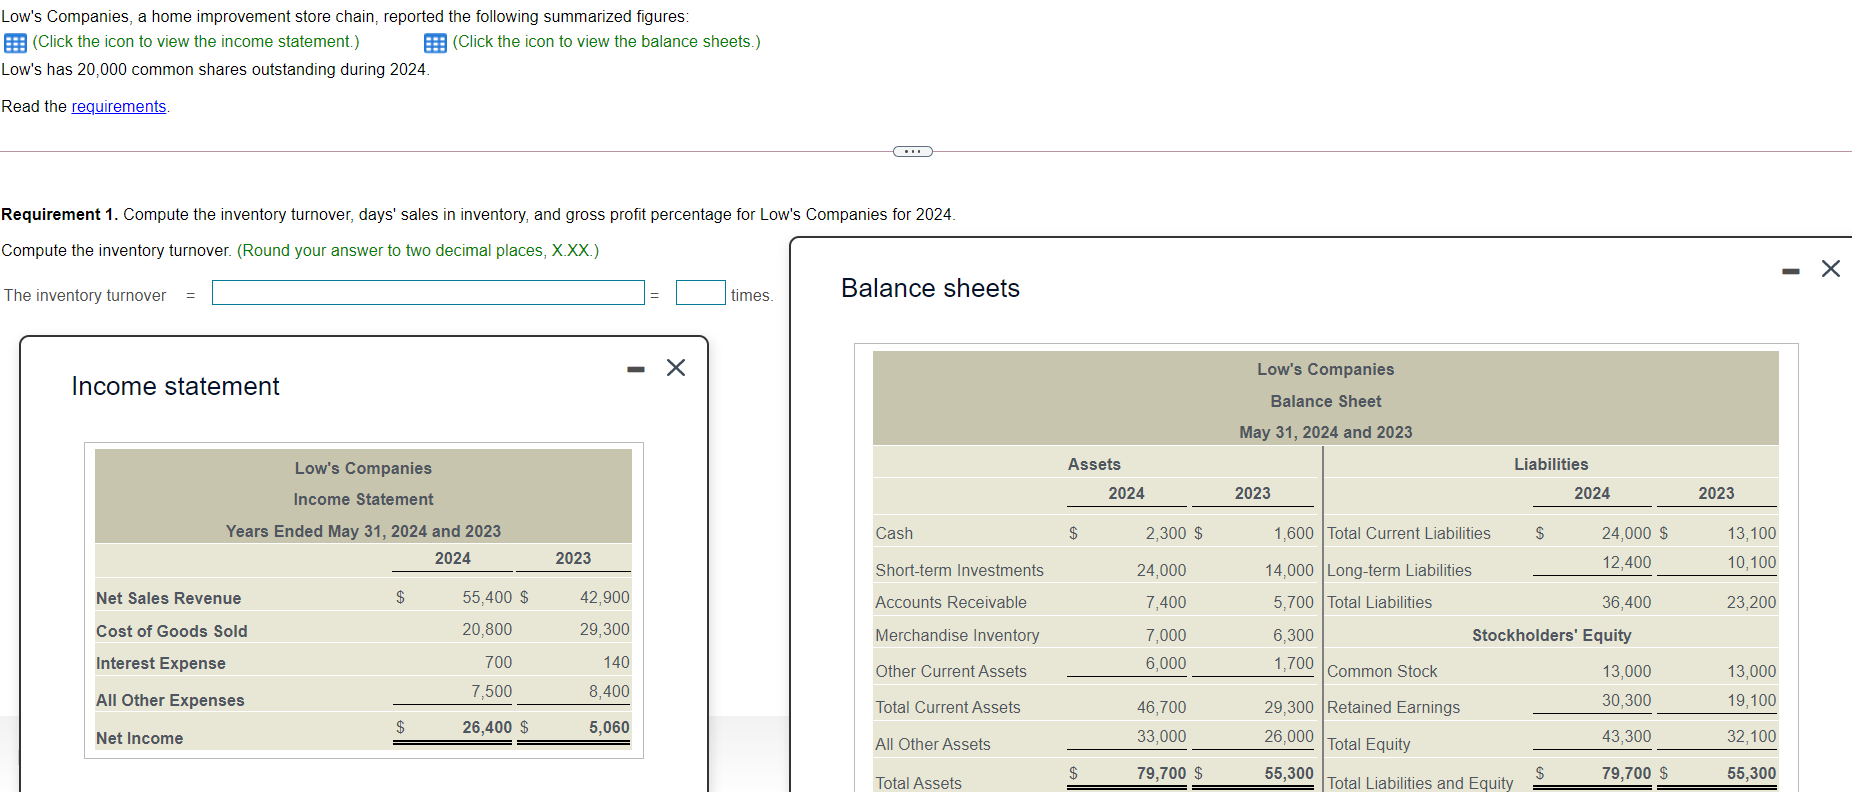Click the view income statement link text
Screen dimensions: 1852x792
pyautogui.click(x=196, y=42)
